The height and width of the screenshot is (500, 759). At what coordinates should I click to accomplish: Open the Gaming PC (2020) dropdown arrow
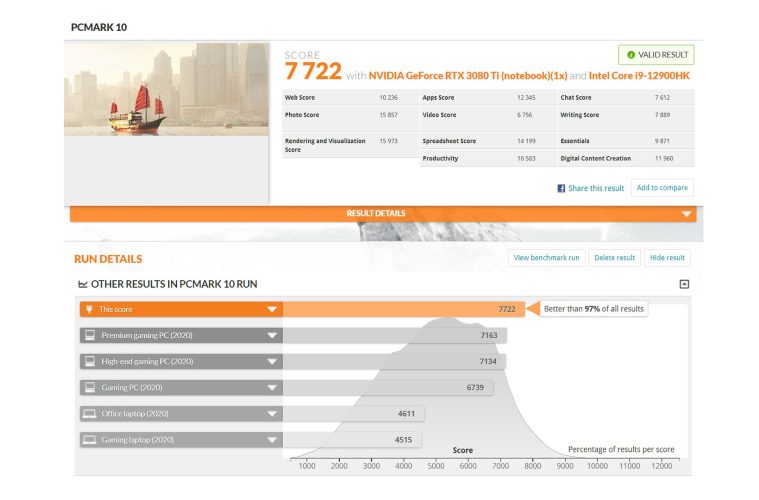[272, 388]
